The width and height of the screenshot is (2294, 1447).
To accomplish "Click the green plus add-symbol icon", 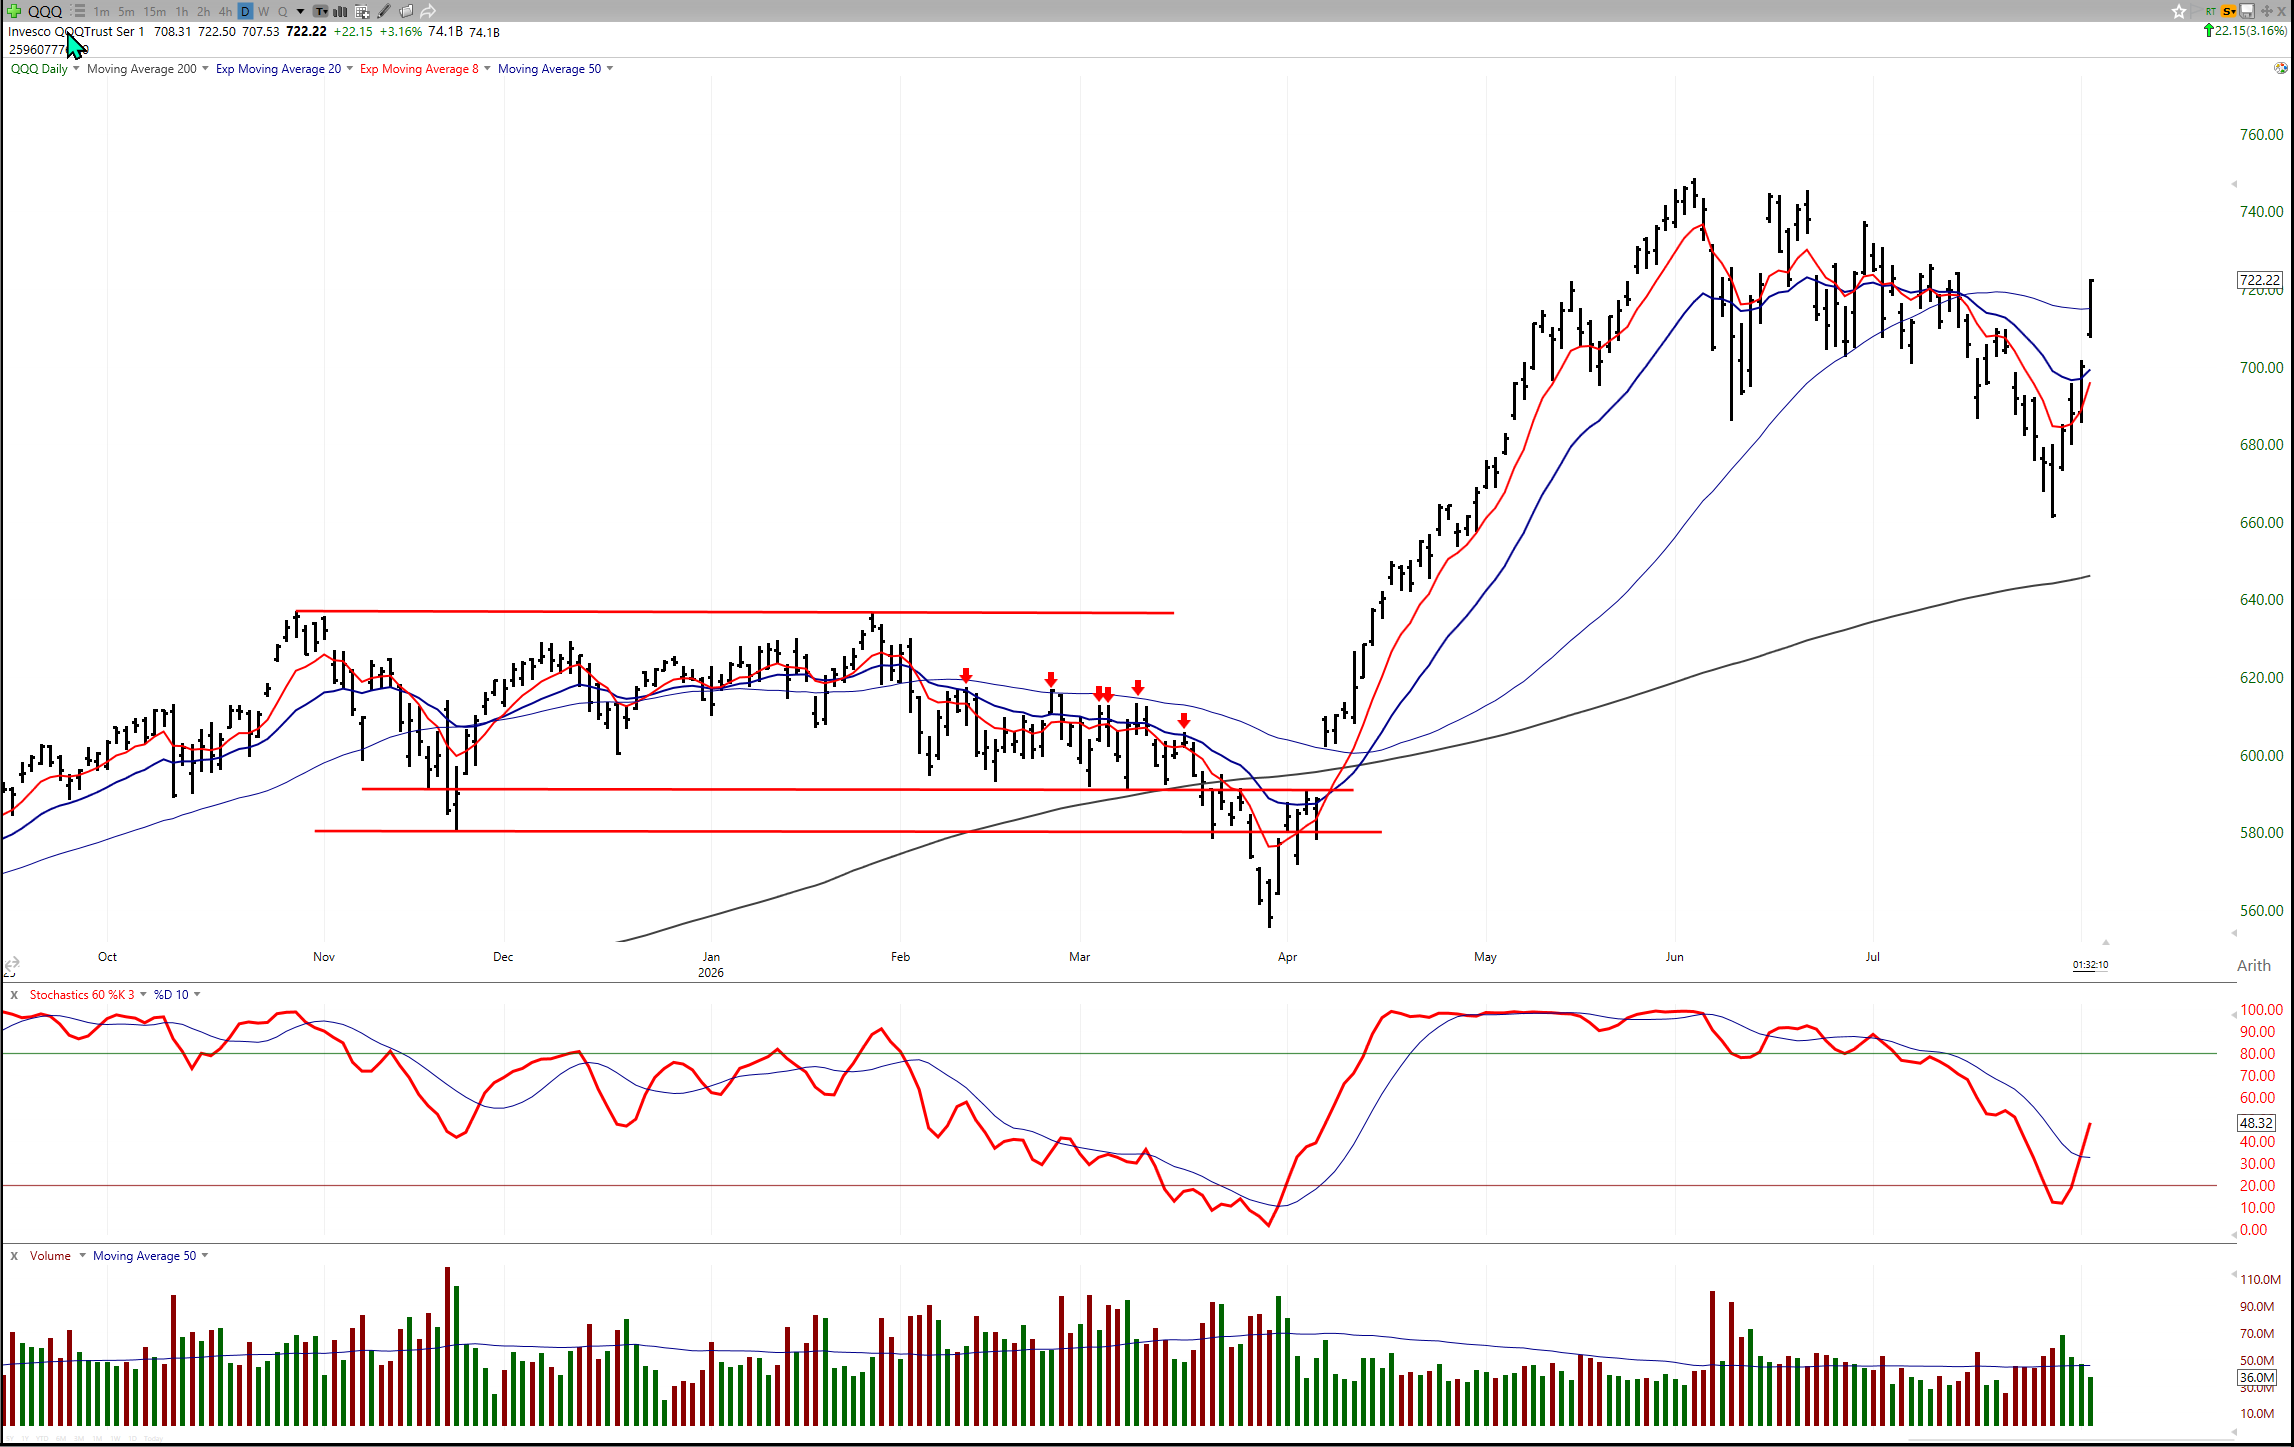I will click(x=14, y=11).
